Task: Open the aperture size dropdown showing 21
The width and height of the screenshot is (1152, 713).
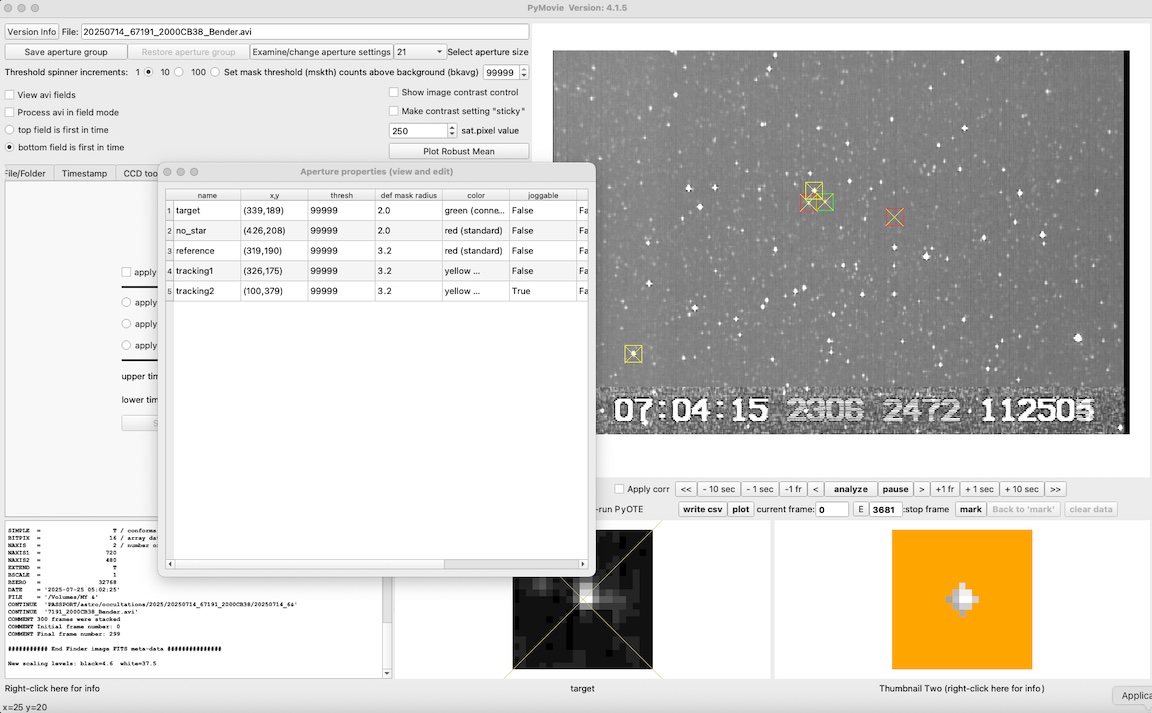Action: [x=419, y=52]
